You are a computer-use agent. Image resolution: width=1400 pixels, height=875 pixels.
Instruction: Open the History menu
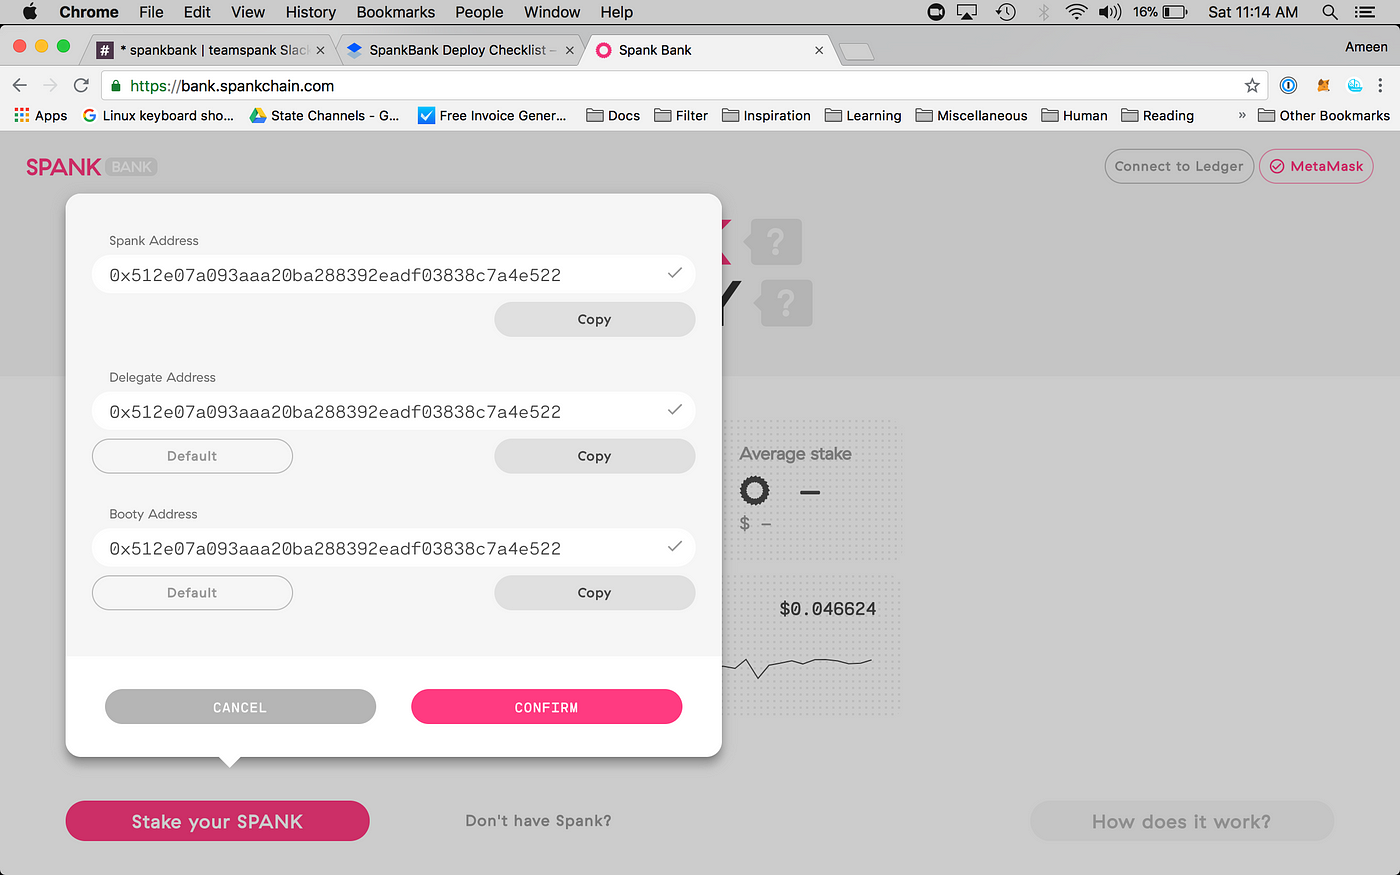click(x=310, y=12)
